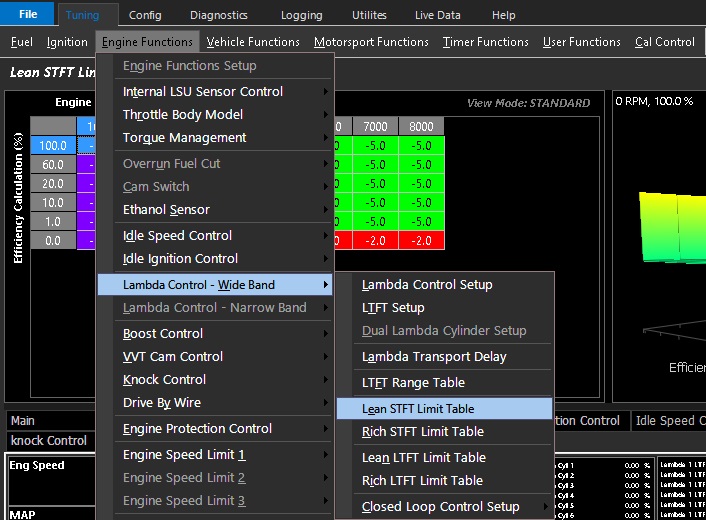Open the Cal Control menu
706x520 pixels.
pyautogui.click(x=664, y=42)
